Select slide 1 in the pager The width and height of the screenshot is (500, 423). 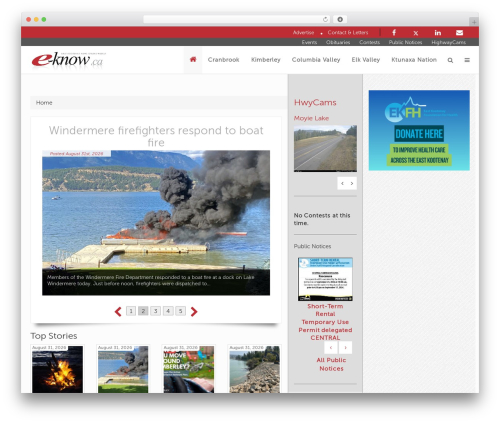(131, 311)
